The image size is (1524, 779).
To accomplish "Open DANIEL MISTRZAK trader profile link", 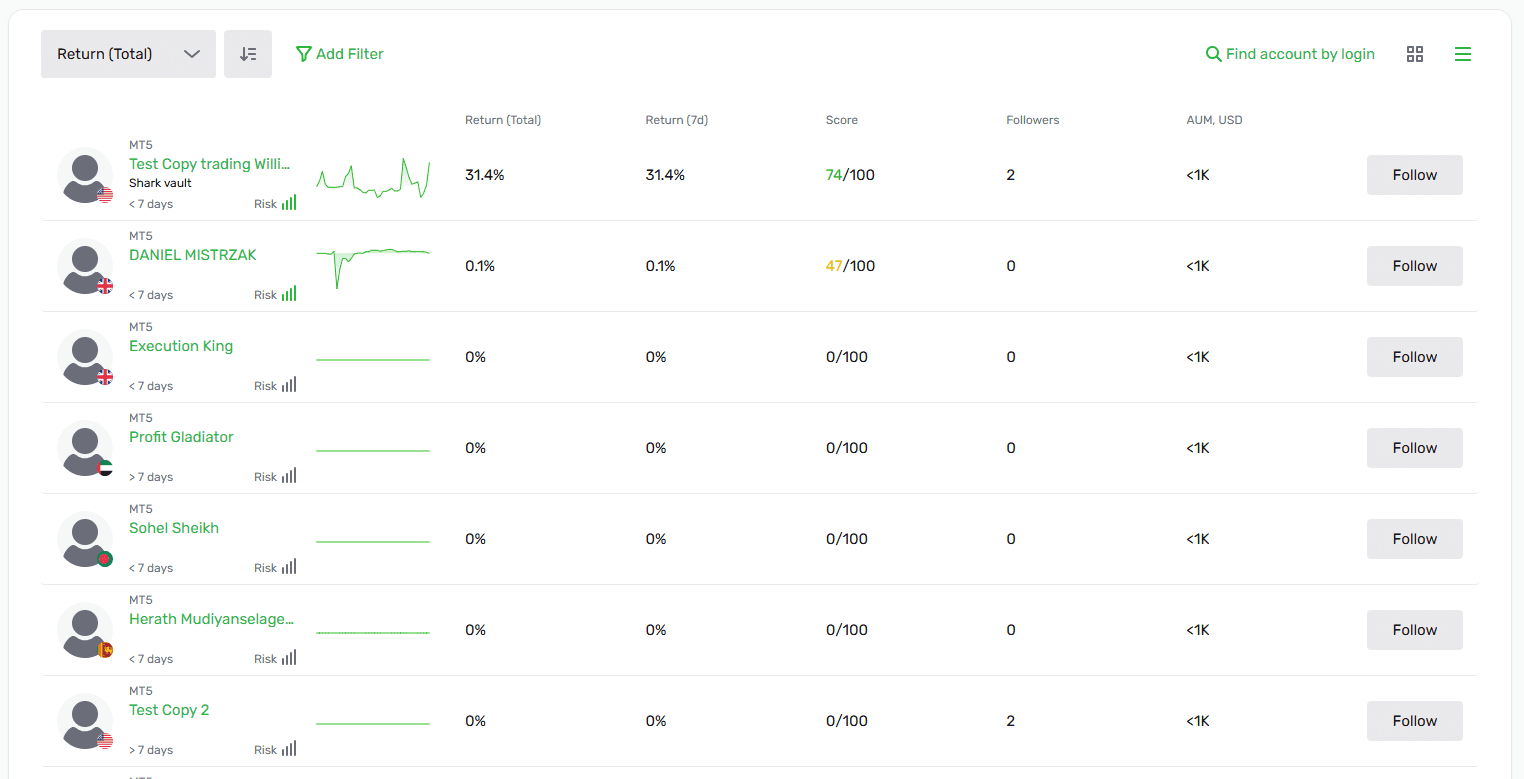I will click(193, 255).
